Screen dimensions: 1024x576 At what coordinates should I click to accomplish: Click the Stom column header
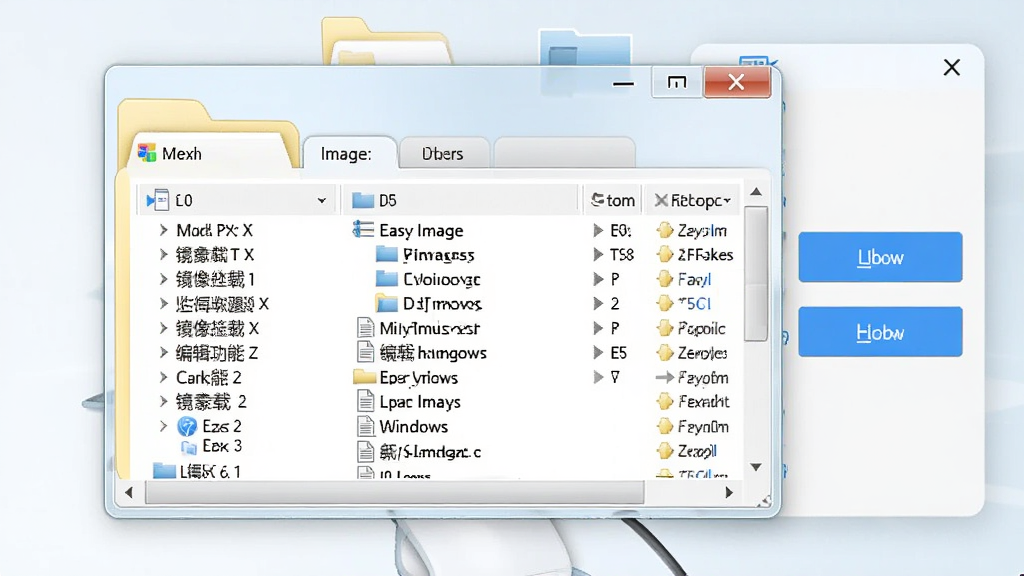[x=613, y=200]
